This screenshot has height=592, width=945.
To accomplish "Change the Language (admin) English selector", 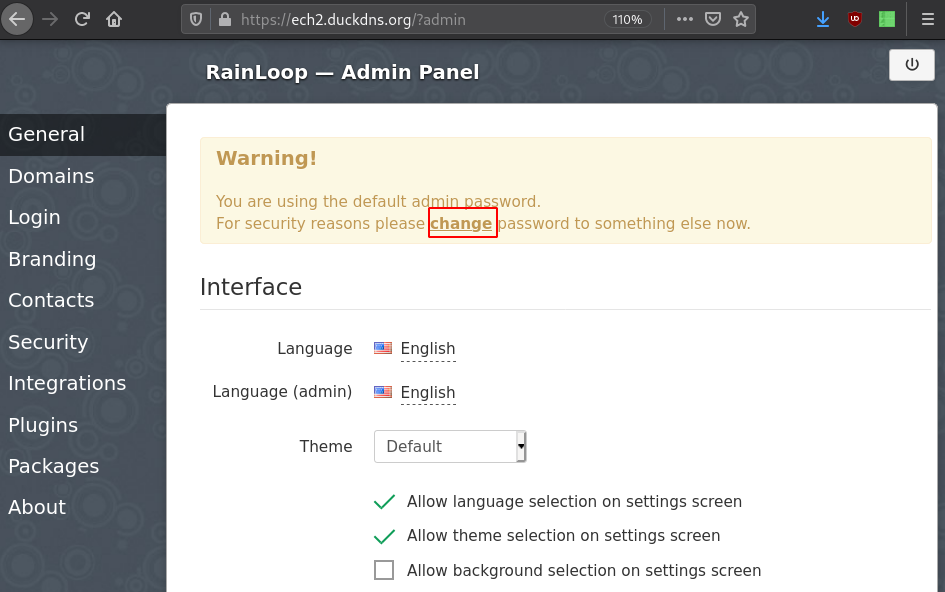I will click(428, 392).
